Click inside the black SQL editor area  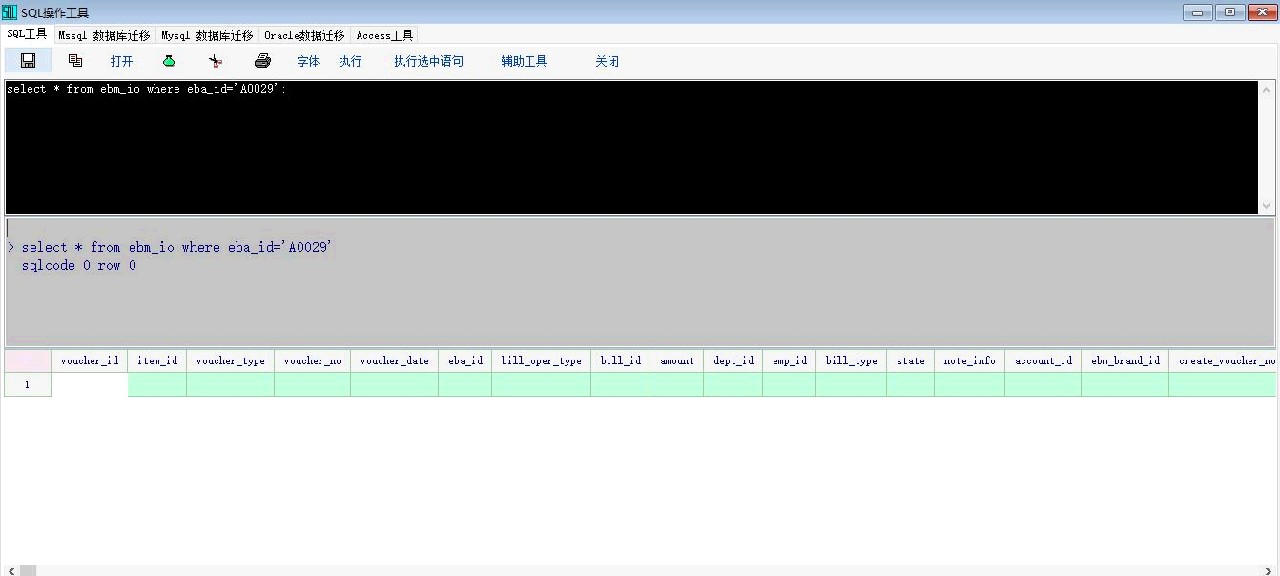click(x=630, y=150)
